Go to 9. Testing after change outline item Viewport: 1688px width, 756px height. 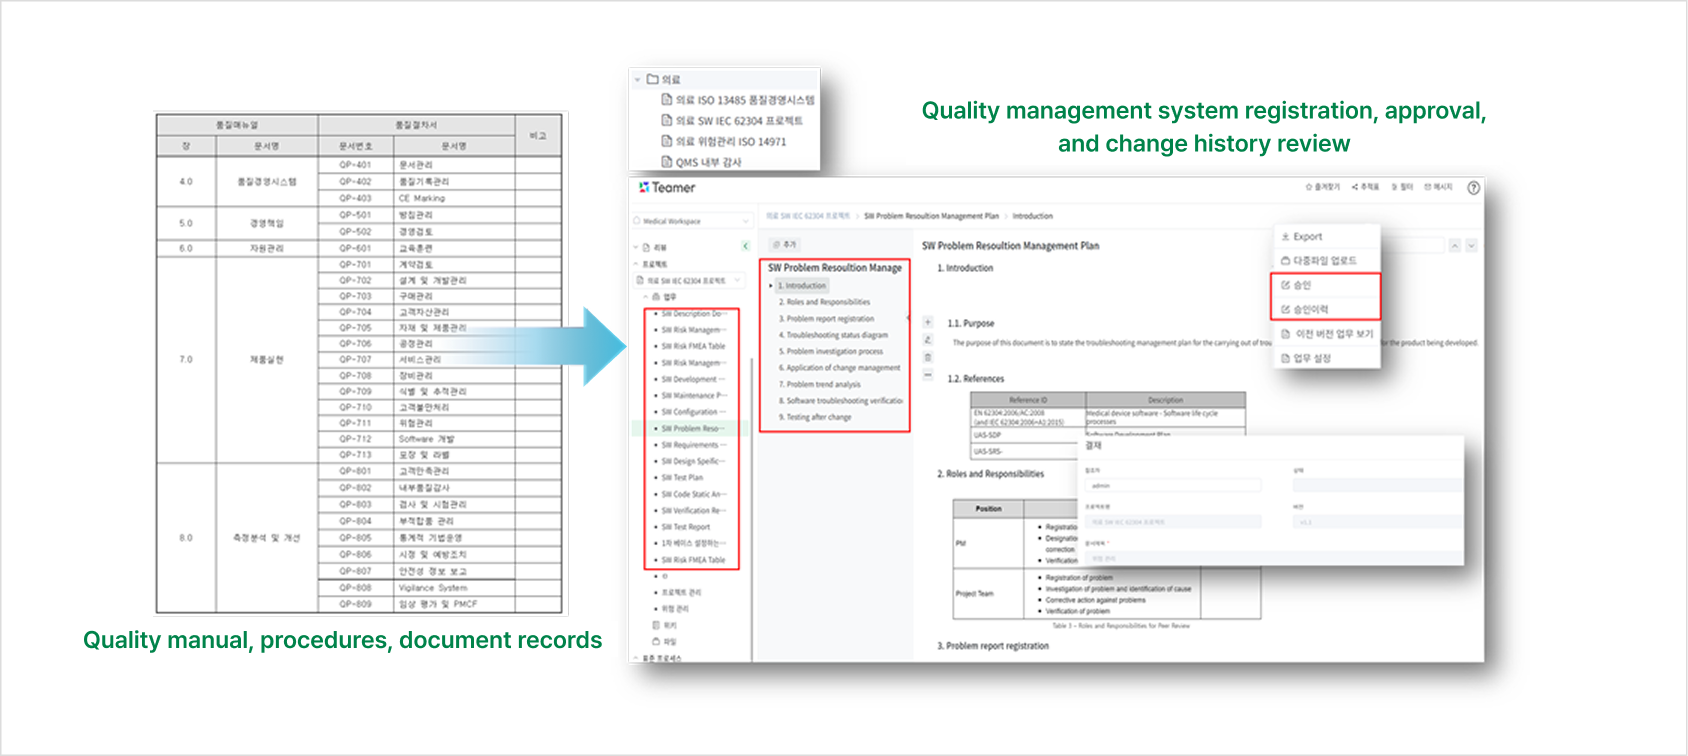point(816,417)
